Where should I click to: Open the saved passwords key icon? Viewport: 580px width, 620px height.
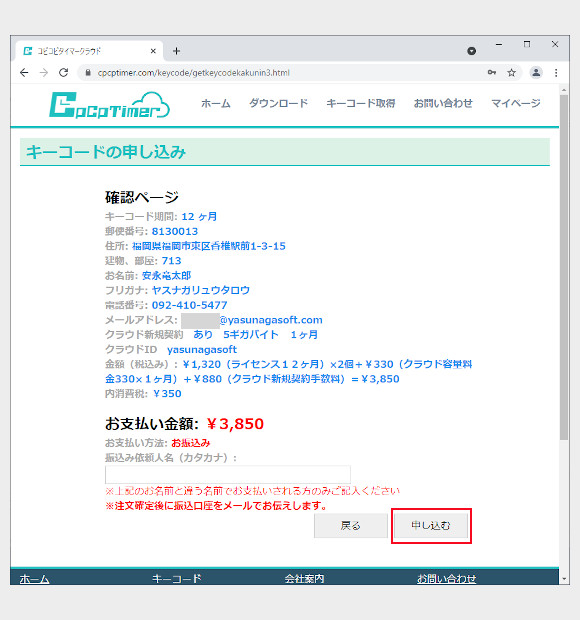(492, 72)
